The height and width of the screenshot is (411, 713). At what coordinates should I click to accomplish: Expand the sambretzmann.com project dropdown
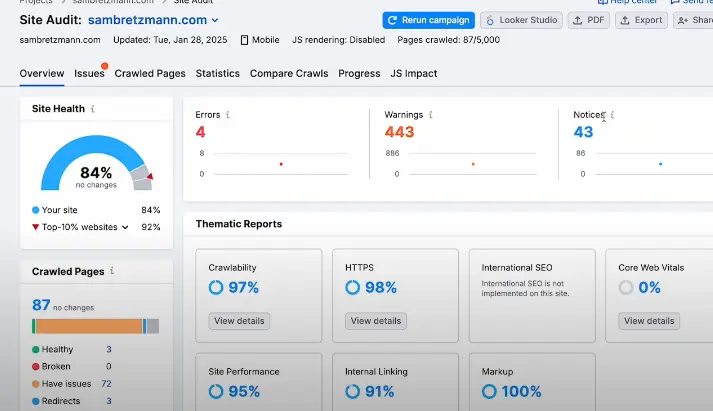(215, 20)
